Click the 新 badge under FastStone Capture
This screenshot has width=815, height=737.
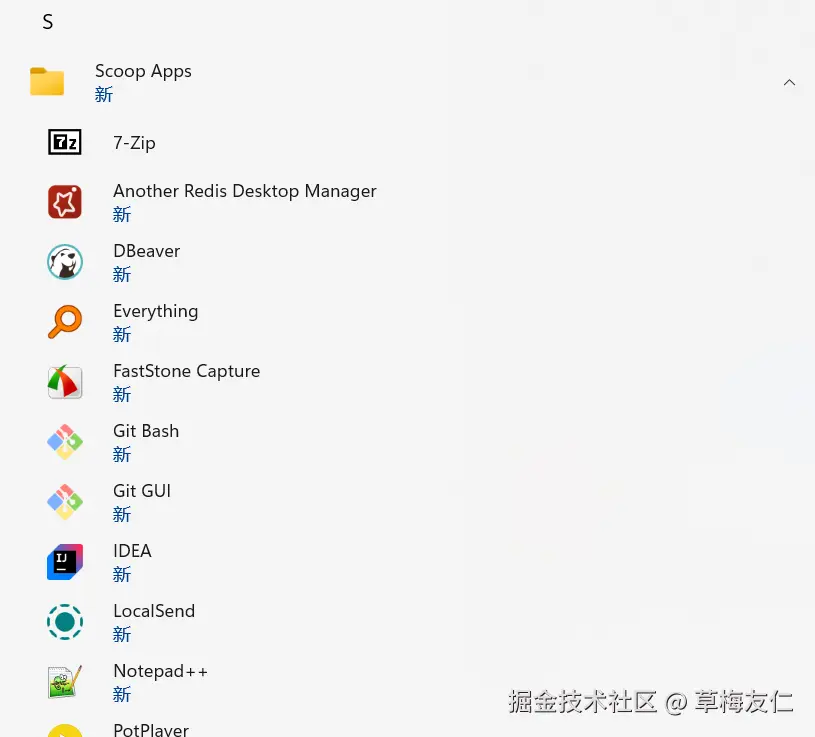click(x=122, y=394)
